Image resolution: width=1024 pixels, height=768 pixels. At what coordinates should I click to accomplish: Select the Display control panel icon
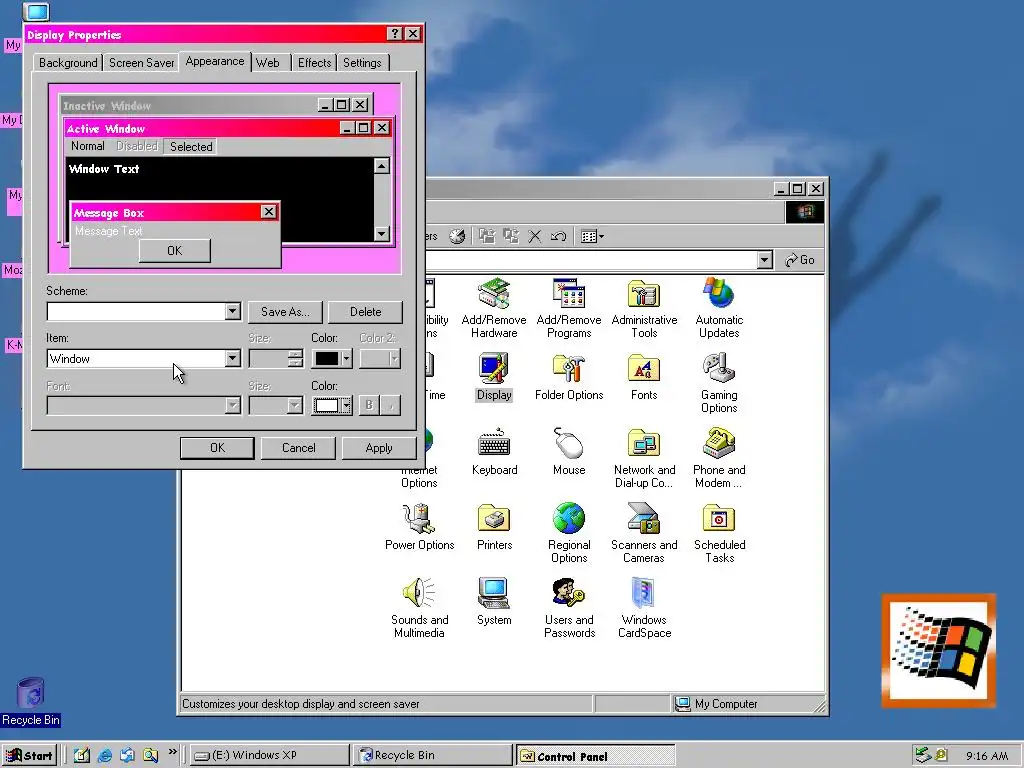[494, 377]
